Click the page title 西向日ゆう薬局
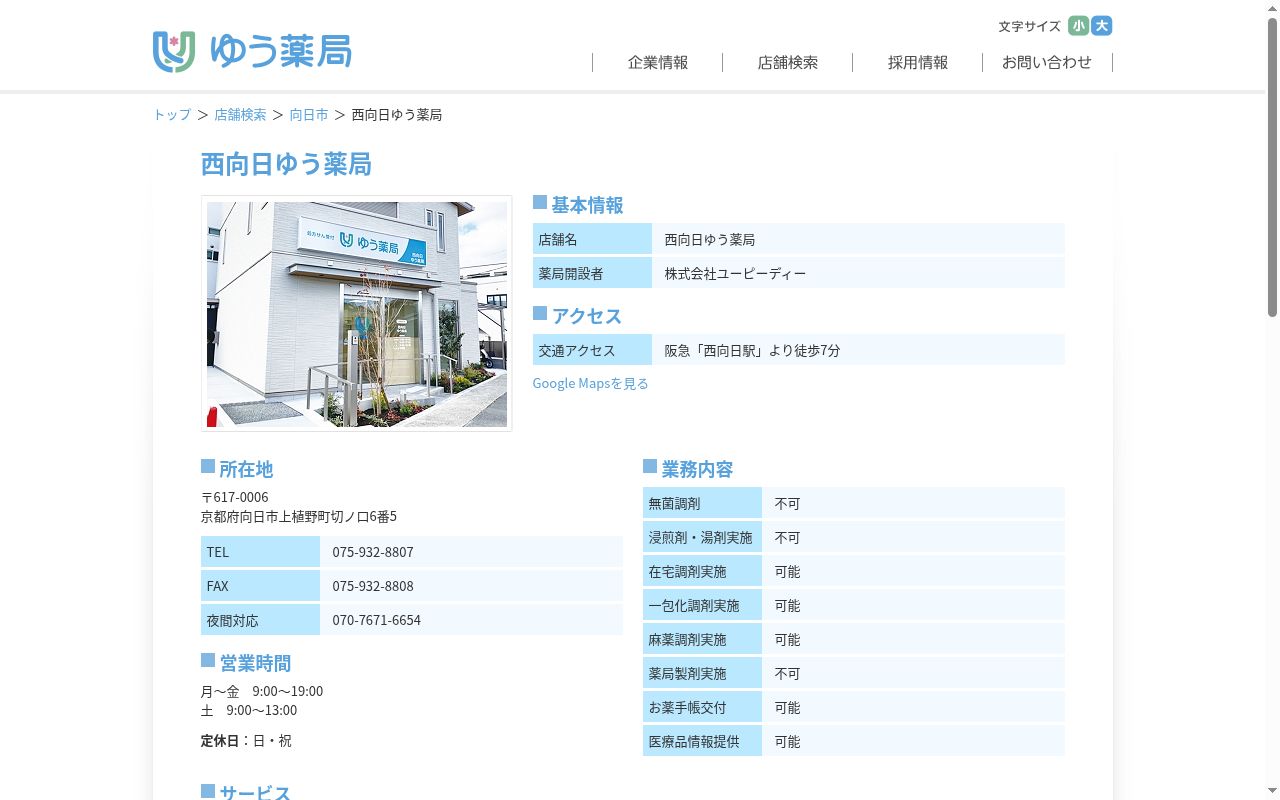Viewport: 1280px width, 800px height. [x=286, y=164]
